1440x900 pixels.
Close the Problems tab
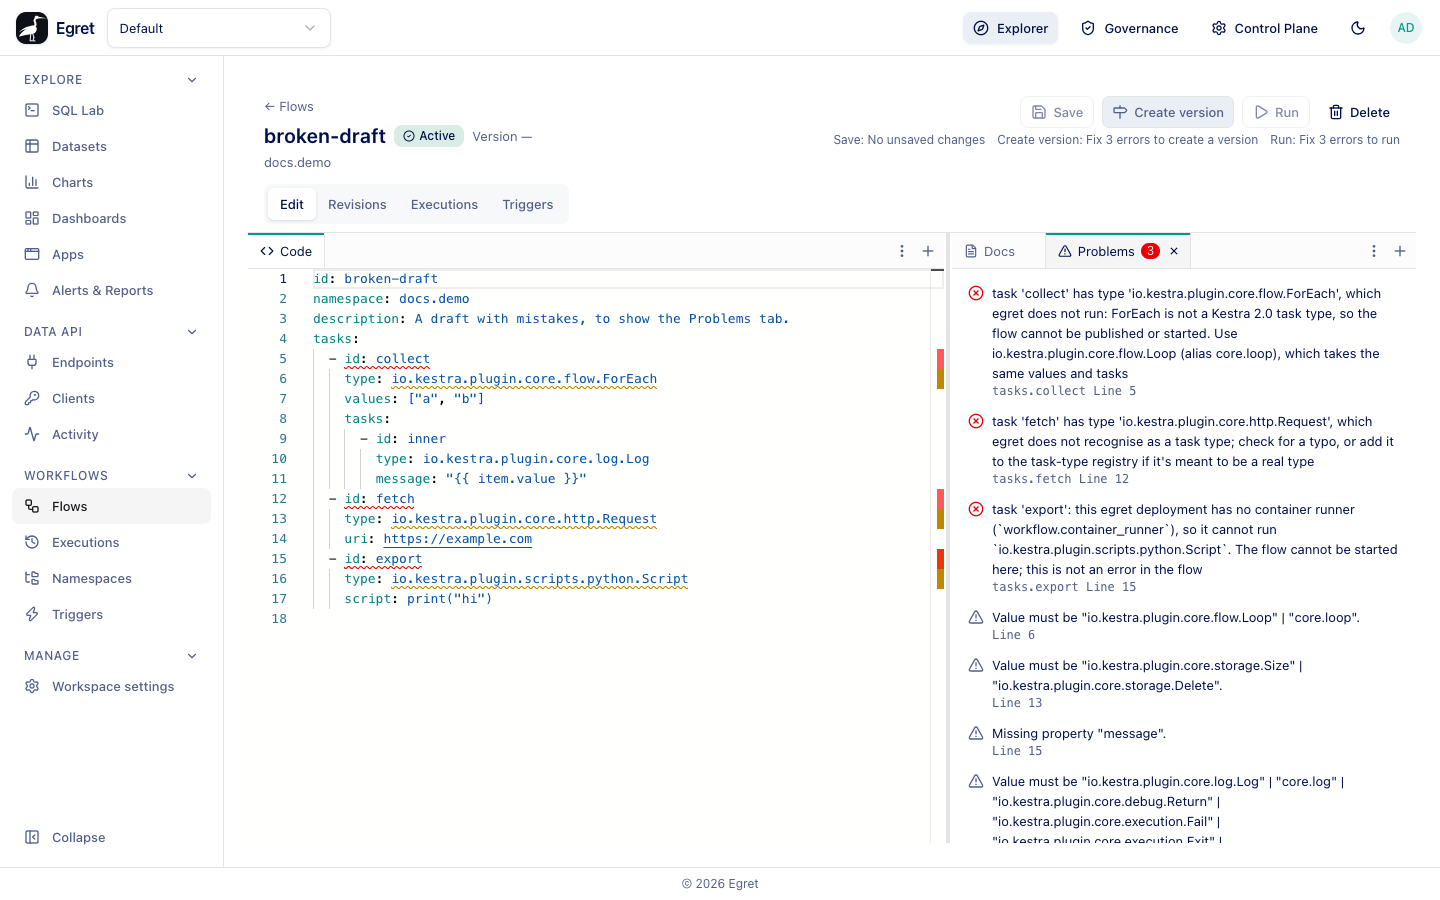coord(1174,252)
